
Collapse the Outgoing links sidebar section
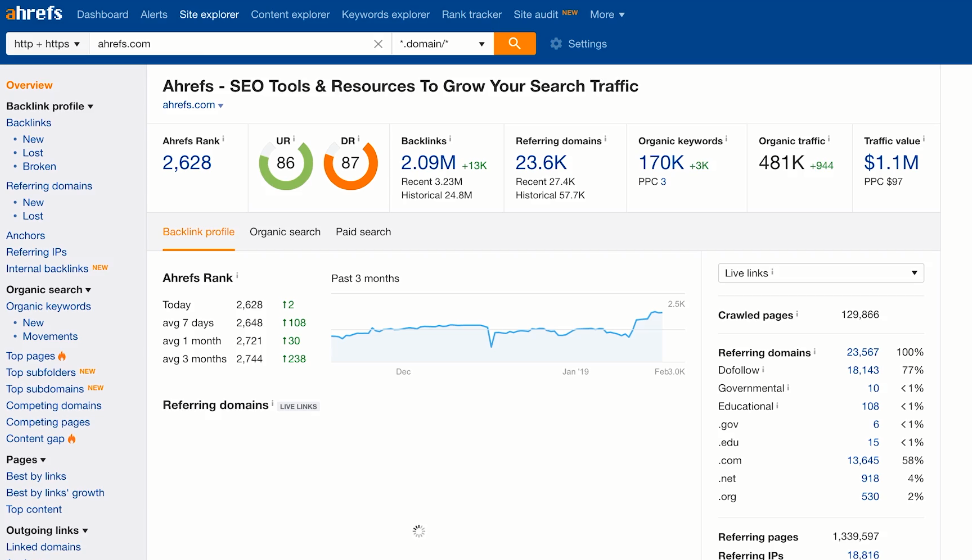click(47, 530)
